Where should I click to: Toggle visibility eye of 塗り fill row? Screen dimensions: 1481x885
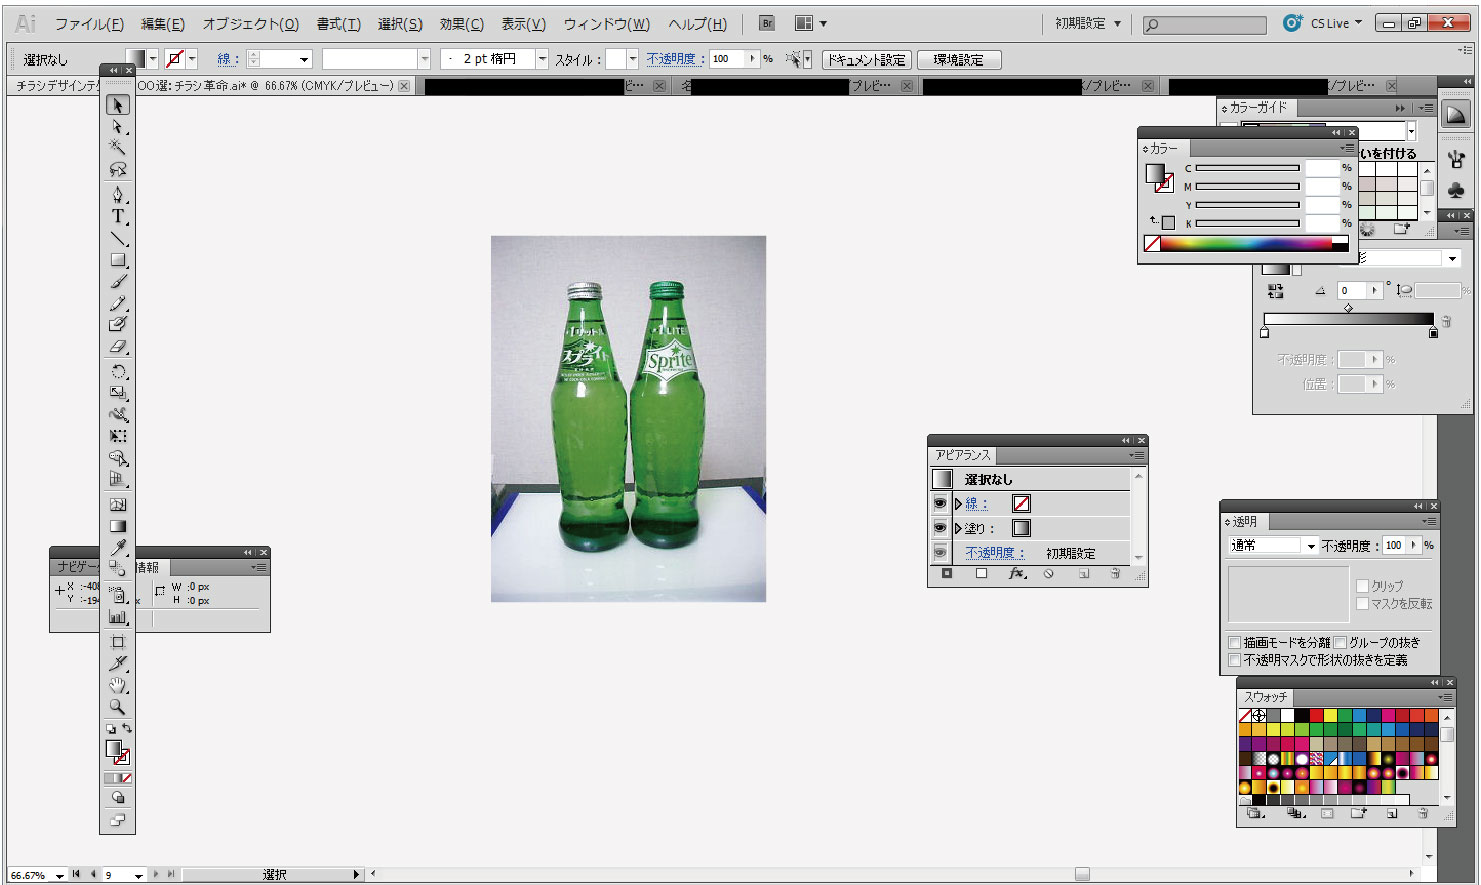click(x=940, y=528)
